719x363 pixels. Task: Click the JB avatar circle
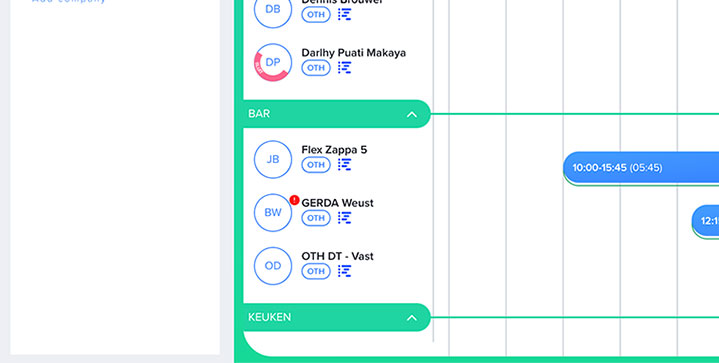click(273, 160)
